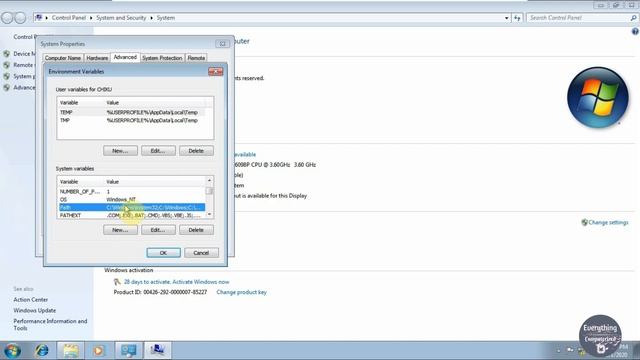
Task: Click Delete under system variables
Action: [196, 230]
